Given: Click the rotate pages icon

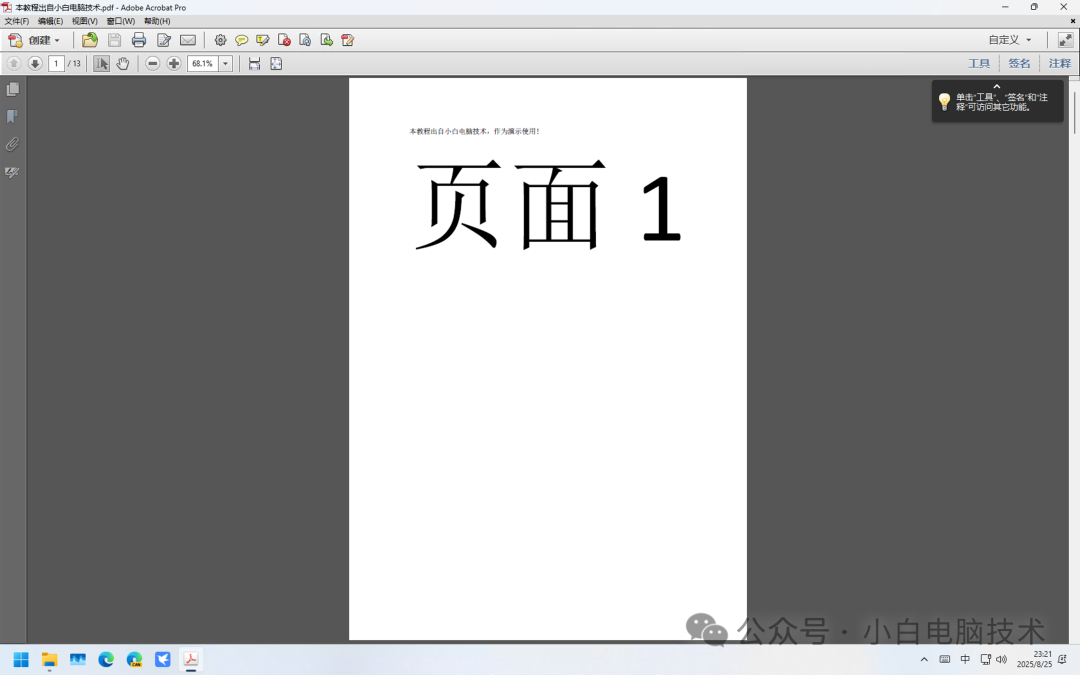Looking at the screenshot, I should tap(305, 40).
